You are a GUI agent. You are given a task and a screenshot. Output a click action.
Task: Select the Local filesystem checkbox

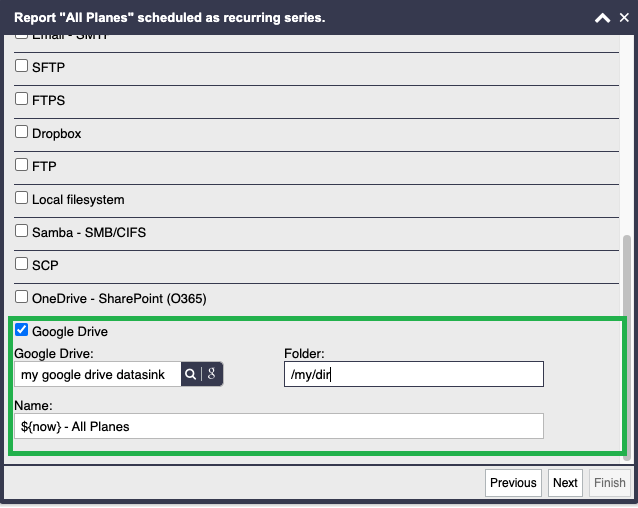coord(21,198)
